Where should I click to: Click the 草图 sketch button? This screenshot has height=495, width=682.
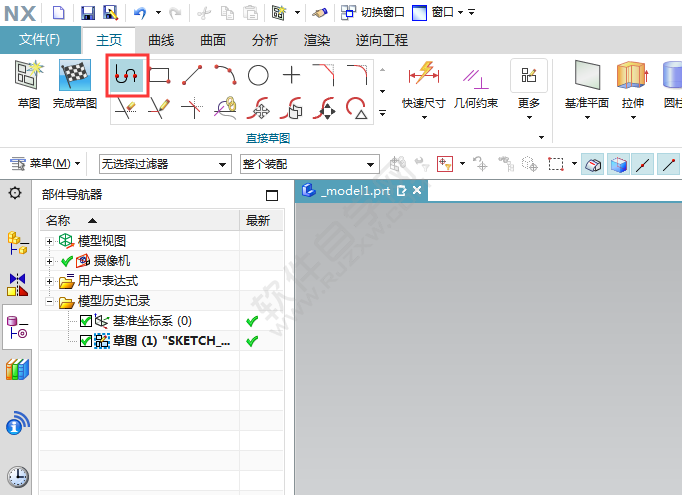click(29, 84)
